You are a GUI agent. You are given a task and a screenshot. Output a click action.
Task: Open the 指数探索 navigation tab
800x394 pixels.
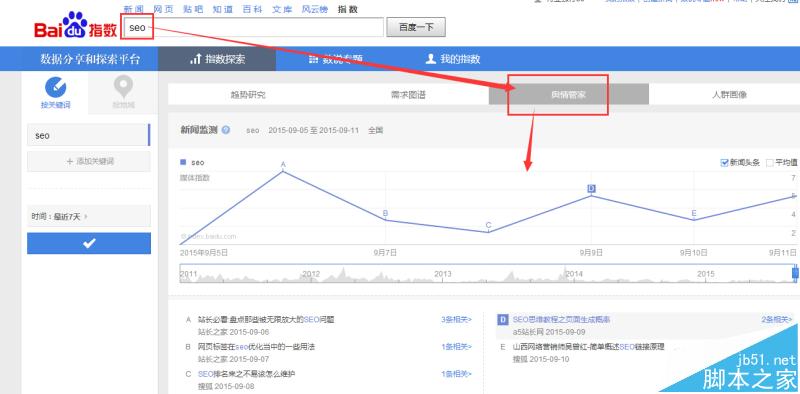[217, 59]
